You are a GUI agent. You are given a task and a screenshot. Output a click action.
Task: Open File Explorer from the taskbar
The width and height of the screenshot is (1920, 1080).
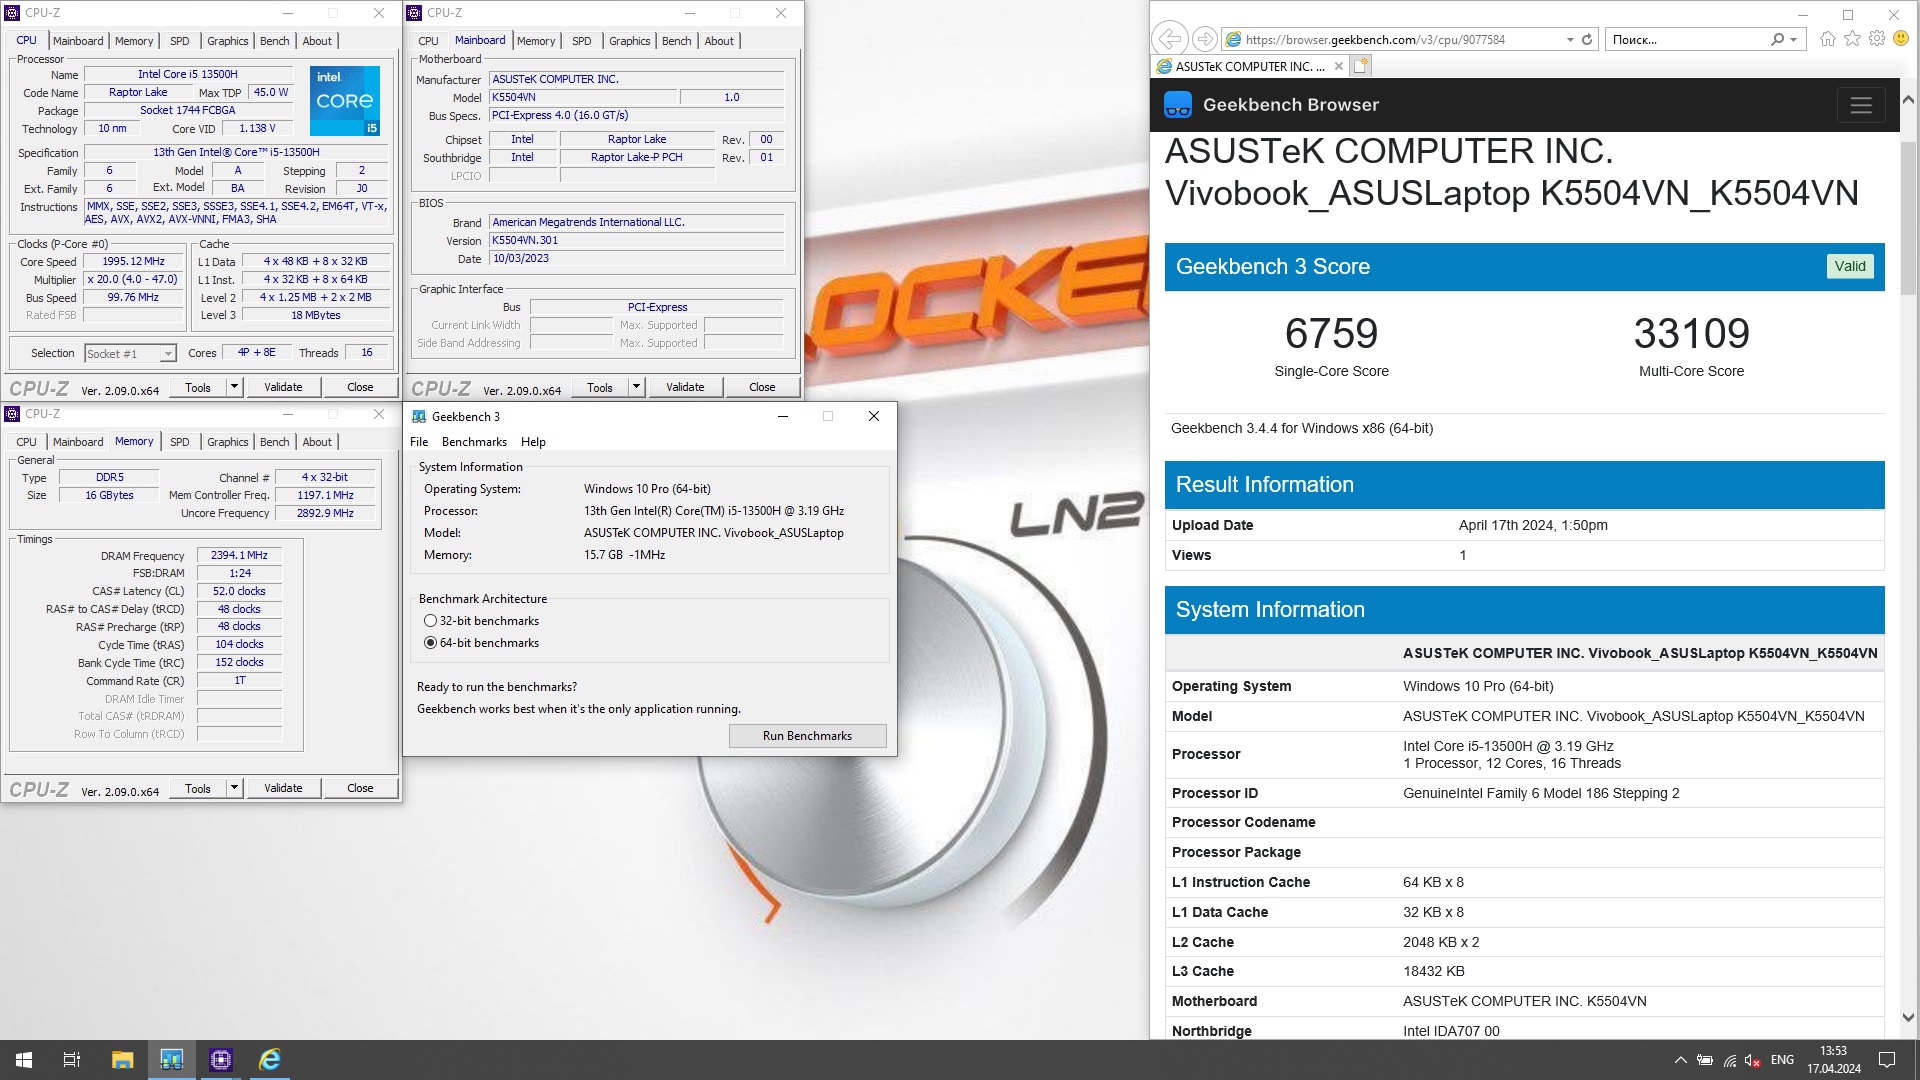(x=122, y=1060)
